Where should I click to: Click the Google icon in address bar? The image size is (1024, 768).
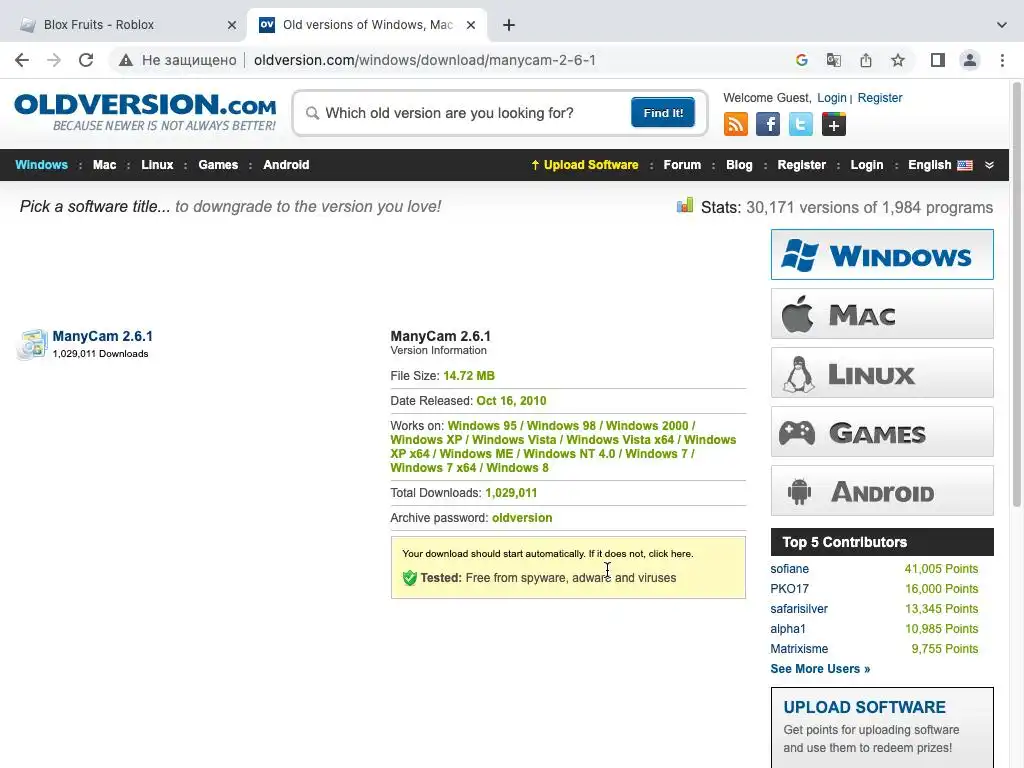point(802,60)
